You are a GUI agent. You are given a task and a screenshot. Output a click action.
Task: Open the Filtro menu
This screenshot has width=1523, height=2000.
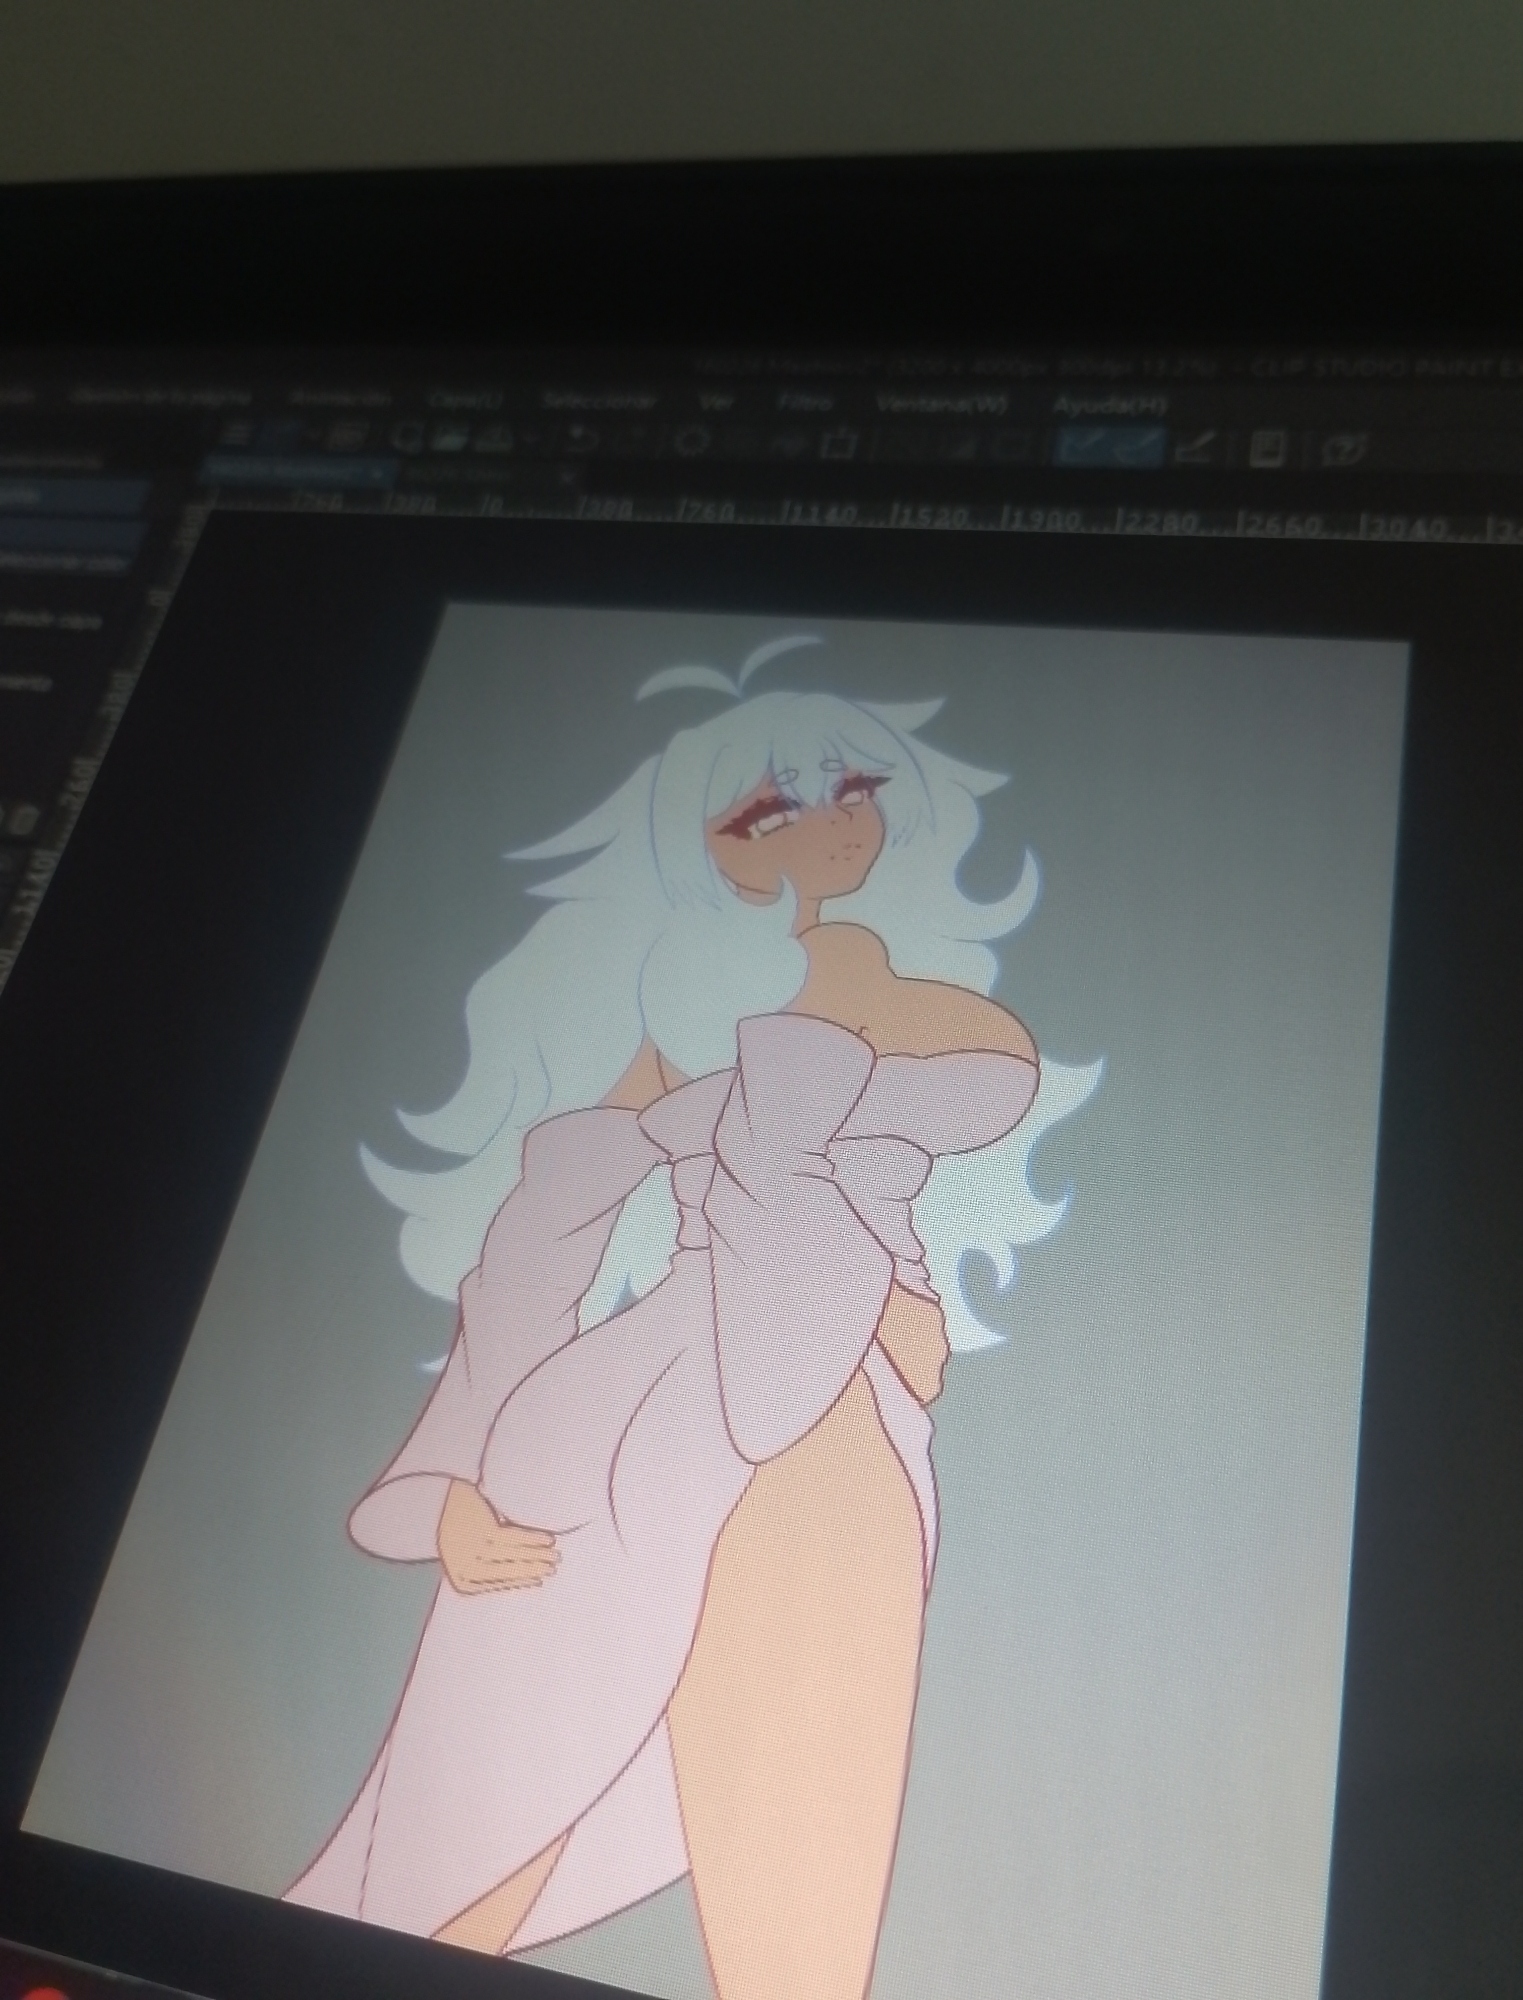click(805, 403)
